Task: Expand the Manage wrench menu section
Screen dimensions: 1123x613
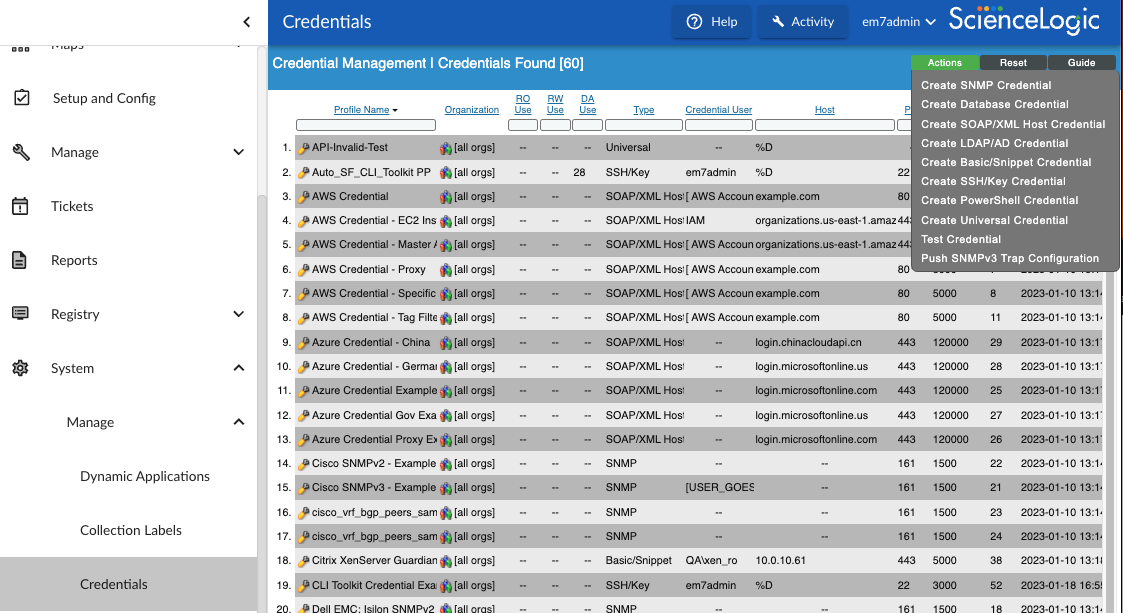Action: click(x=238, y=152)
